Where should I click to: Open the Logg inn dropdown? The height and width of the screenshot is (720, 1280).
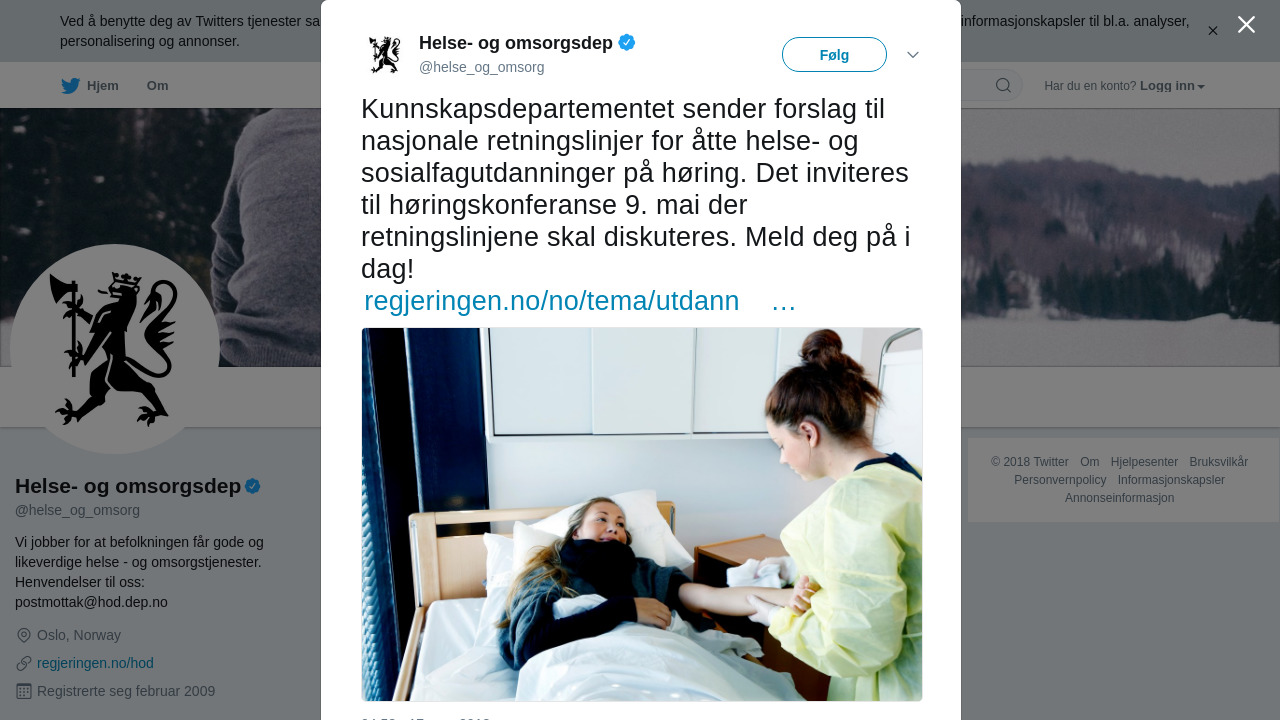(x=1172, y=86)
